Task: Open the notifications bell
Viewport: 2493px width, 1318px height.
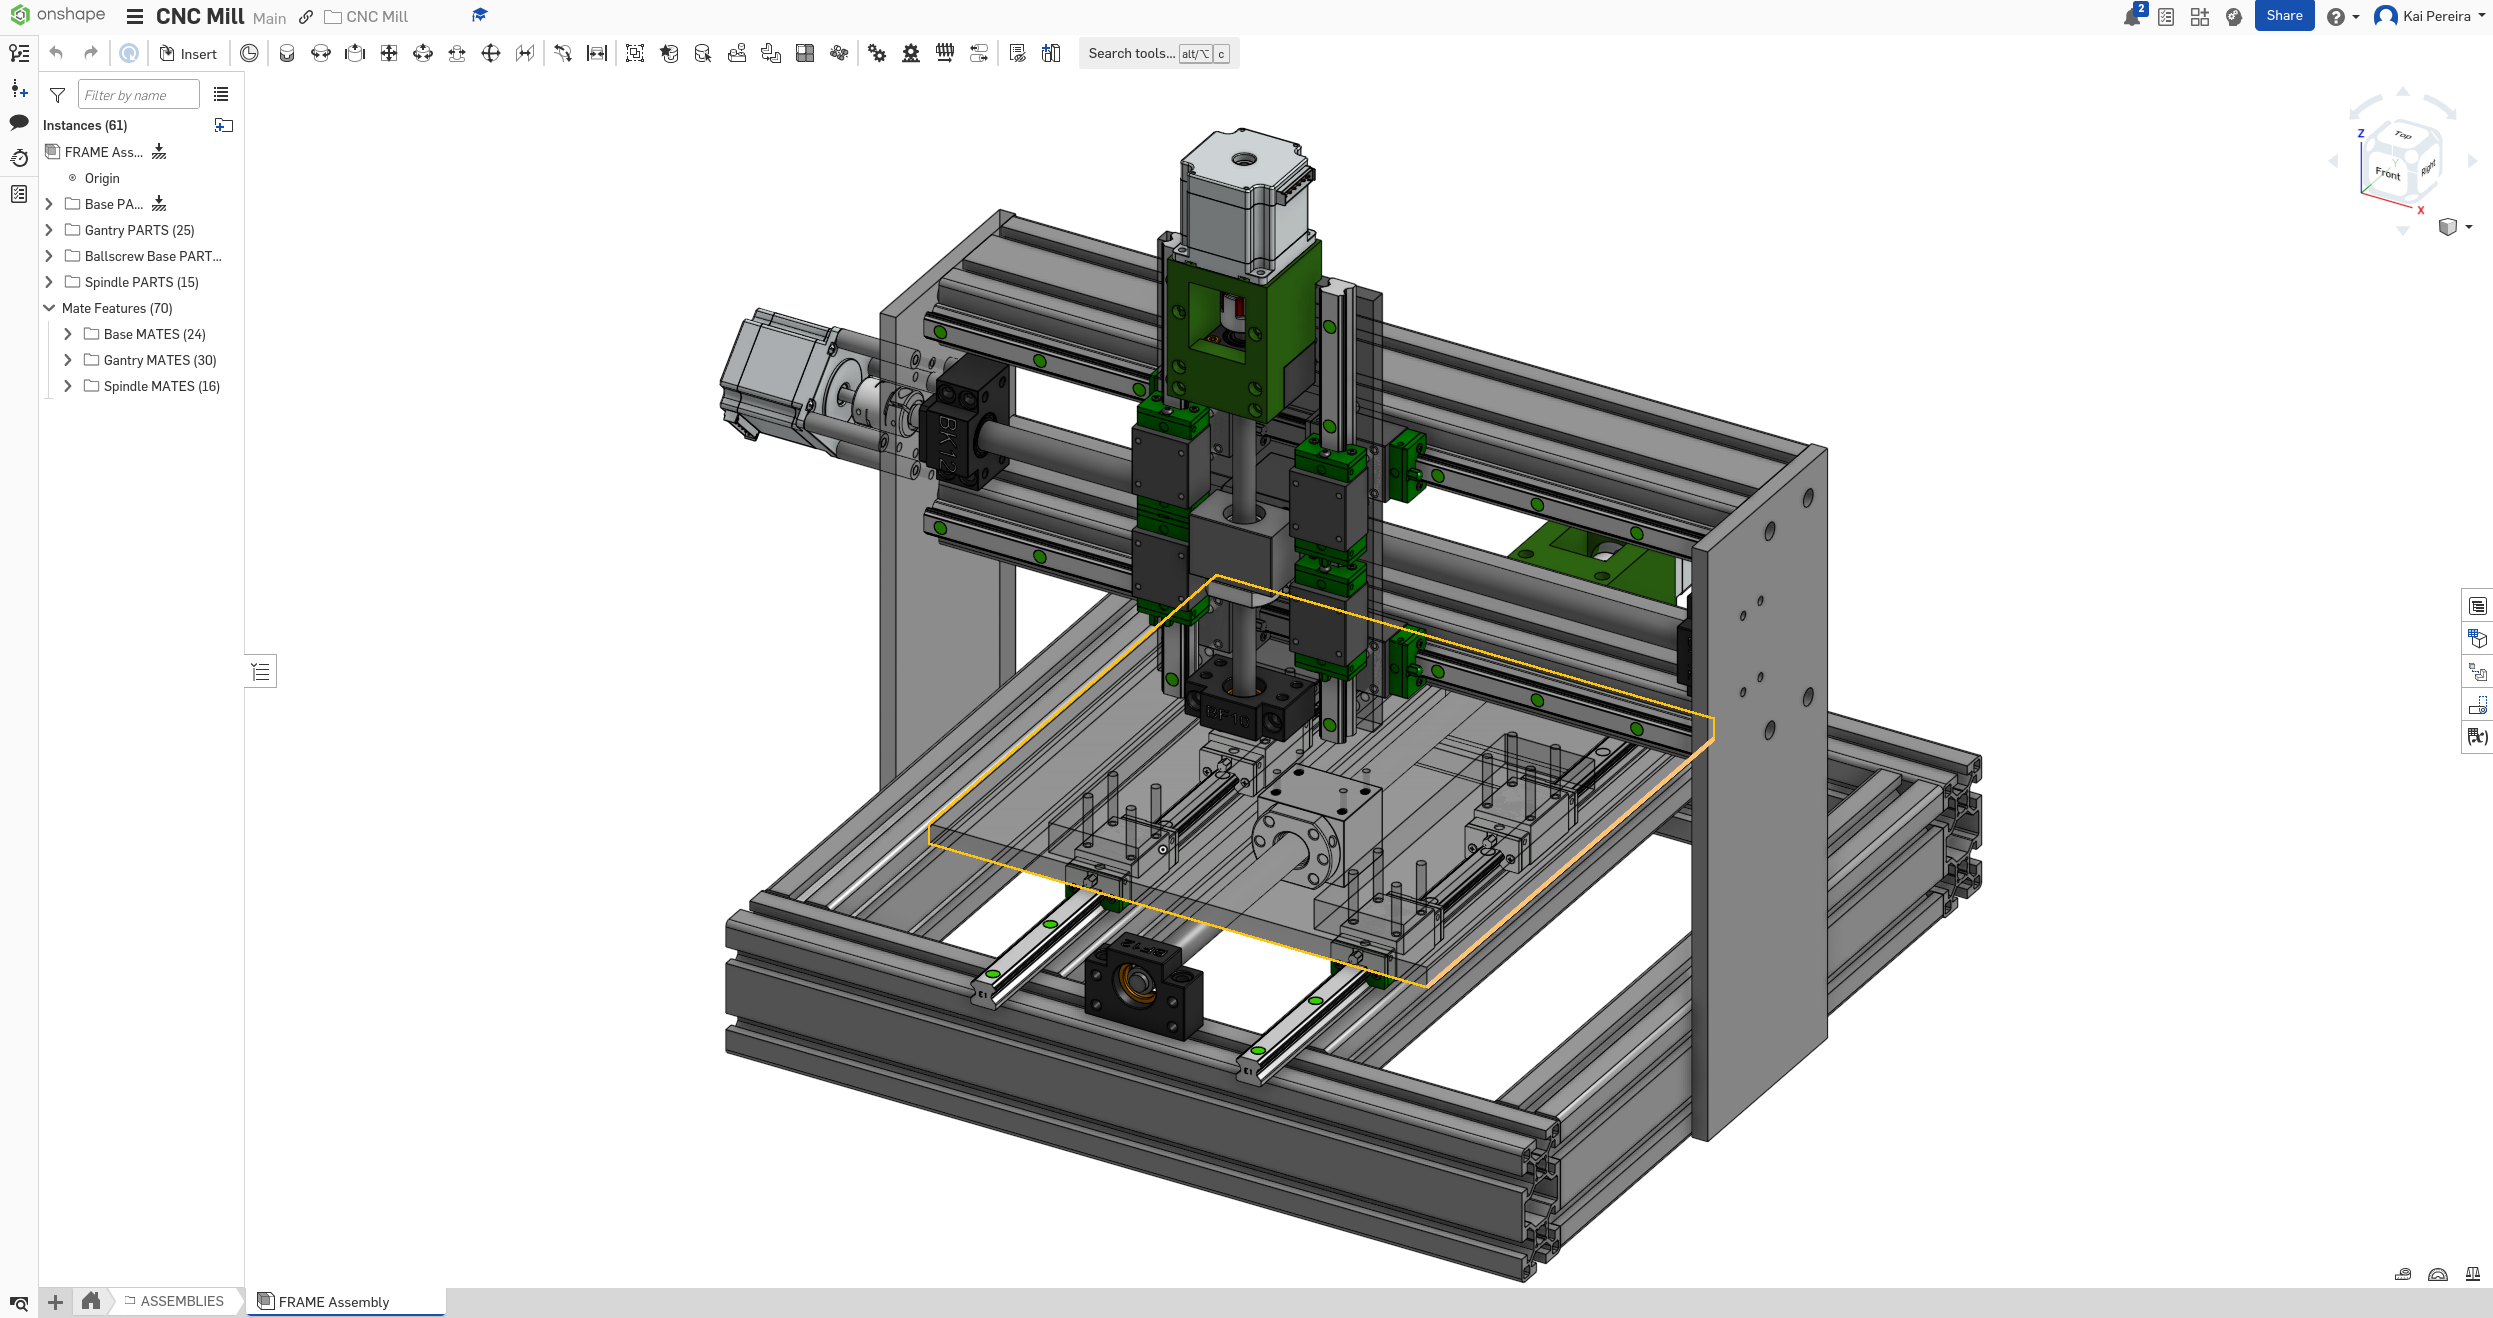Action: coord(2131,17)
